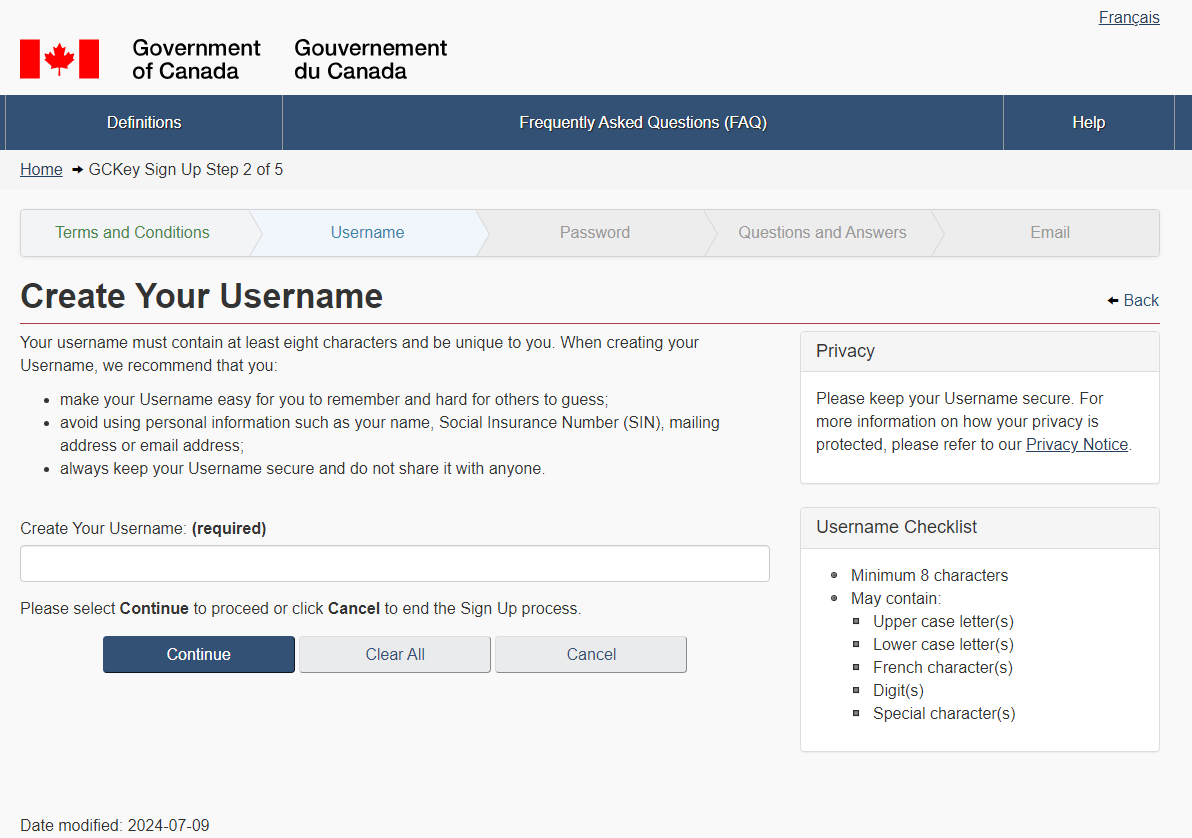
Task: Select the Password step tab
Action: tap(594, 232)
